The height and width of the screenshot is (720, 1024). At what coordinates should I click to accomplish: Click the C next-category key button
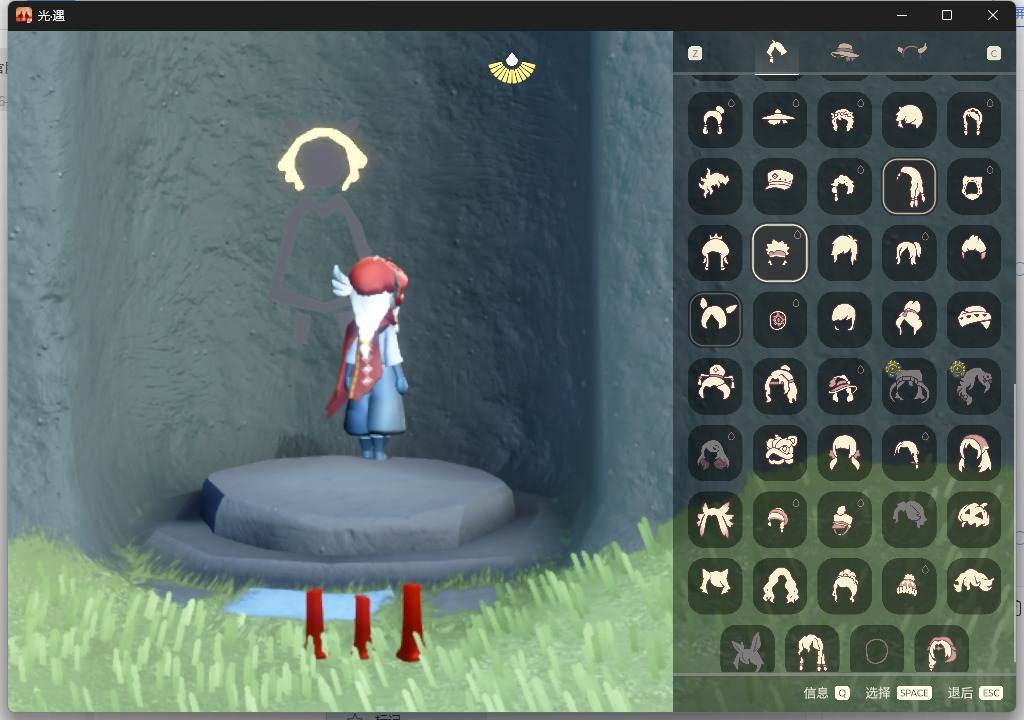[x=993, y=54]
